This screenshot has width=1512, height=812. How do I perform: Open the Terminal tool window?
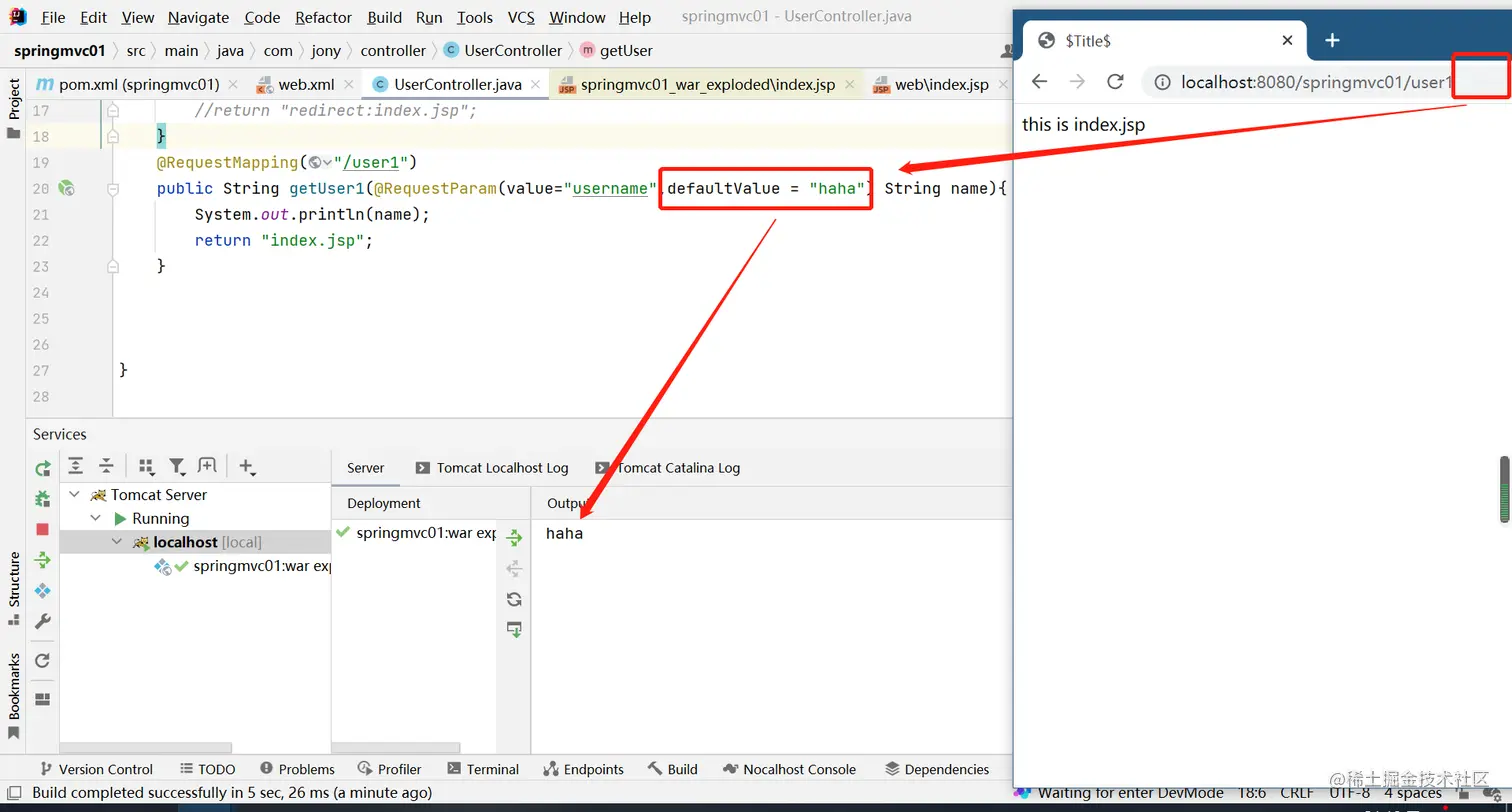pos(483,769)
